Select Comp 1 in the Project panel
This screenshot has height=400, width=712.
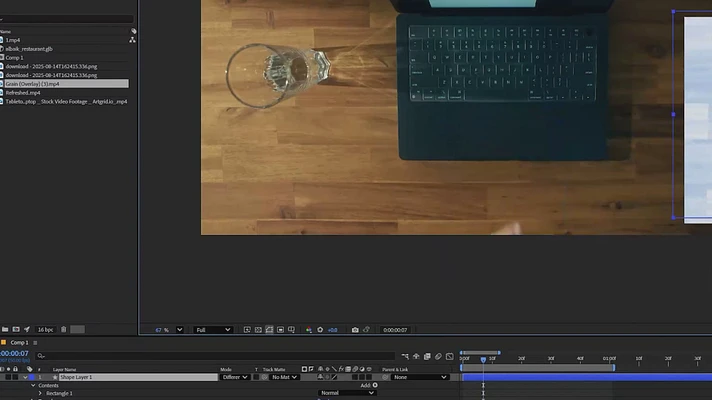[x=15, y=58]
